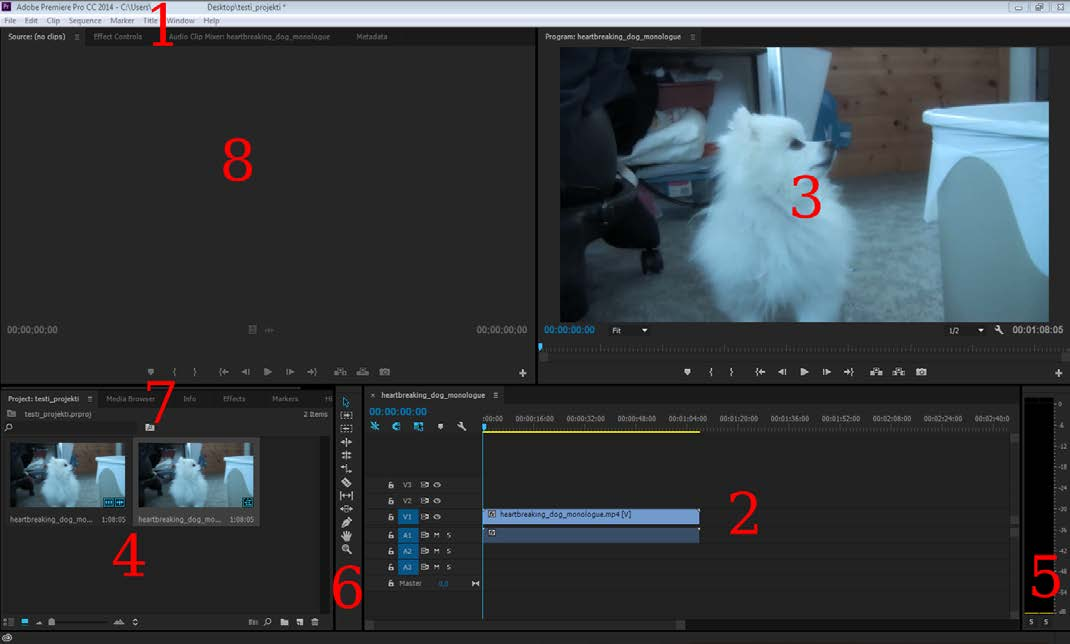This screenshot has height=644, width=1070.
Task: Switch to the Effect Controls tab
Action: coord(117,37)
